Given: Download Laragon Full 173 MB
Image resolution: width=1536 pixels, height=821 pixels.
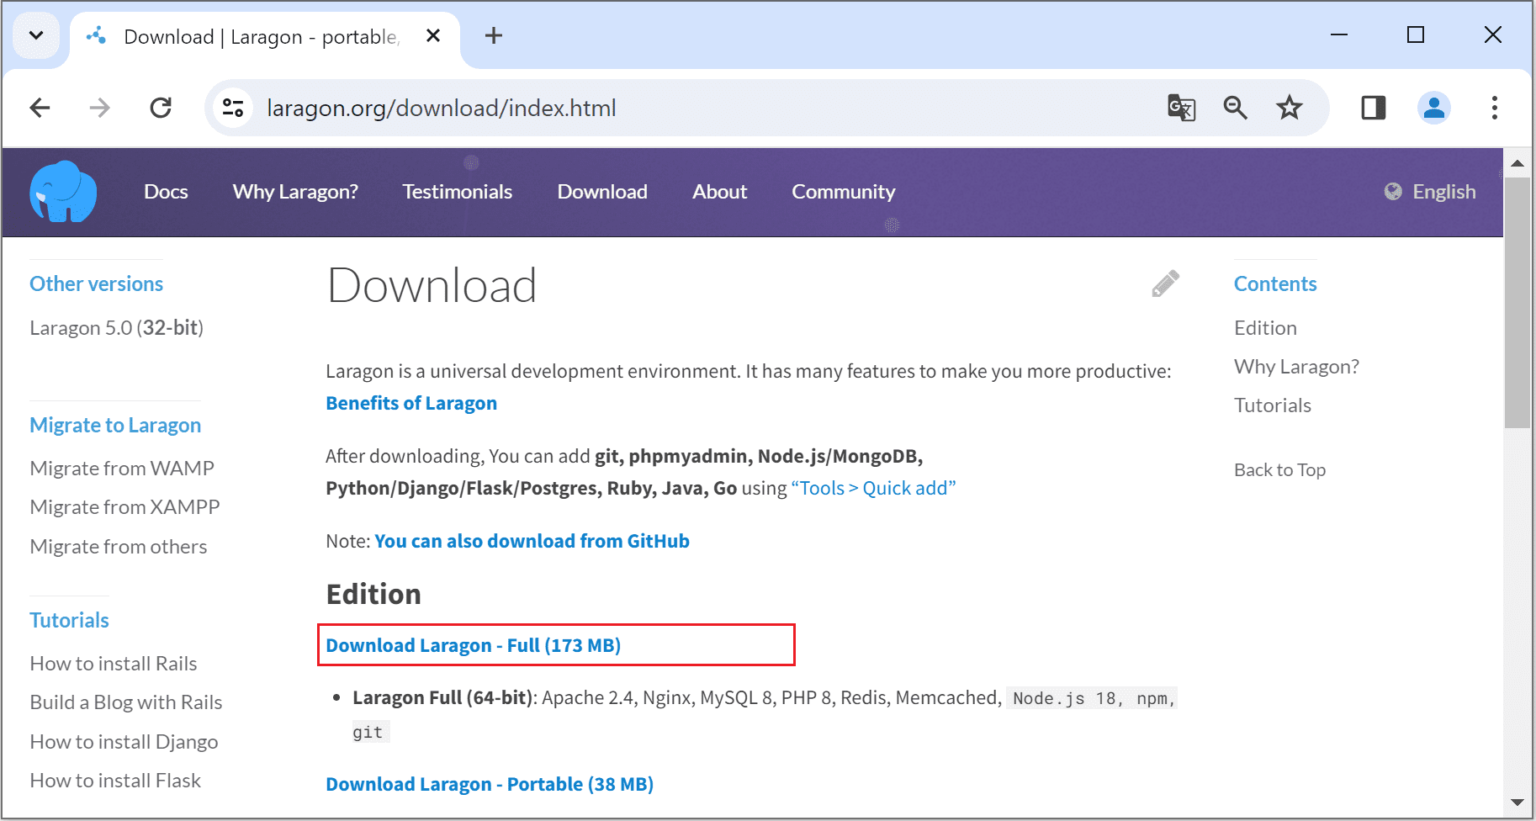Looking at the screenshot, I should coord(472,645).
